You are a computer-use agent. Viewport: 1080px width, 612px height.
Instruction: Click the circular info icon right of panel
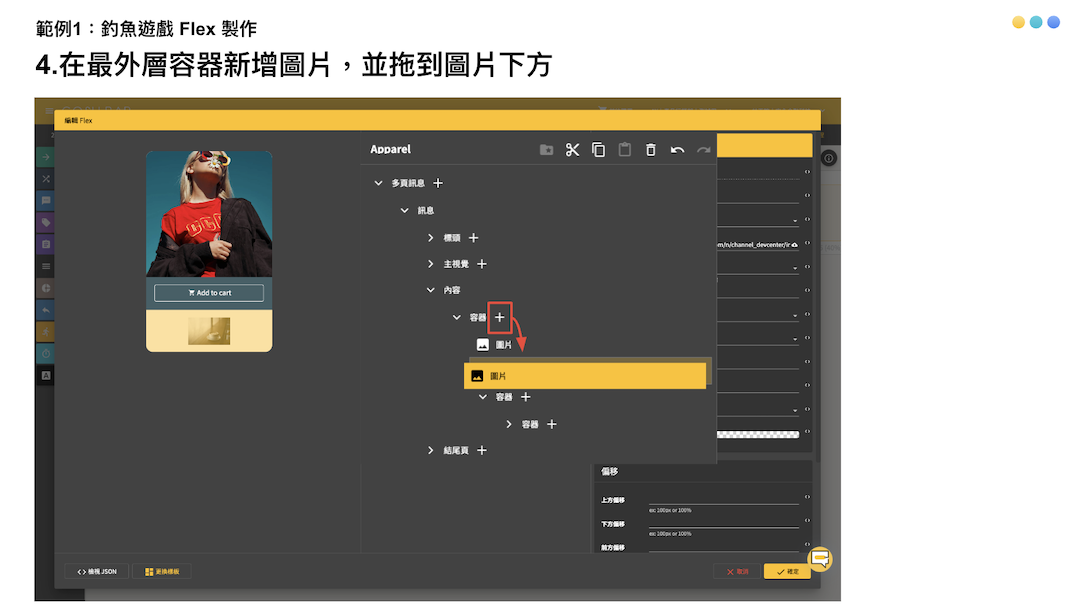click(829, 158)
